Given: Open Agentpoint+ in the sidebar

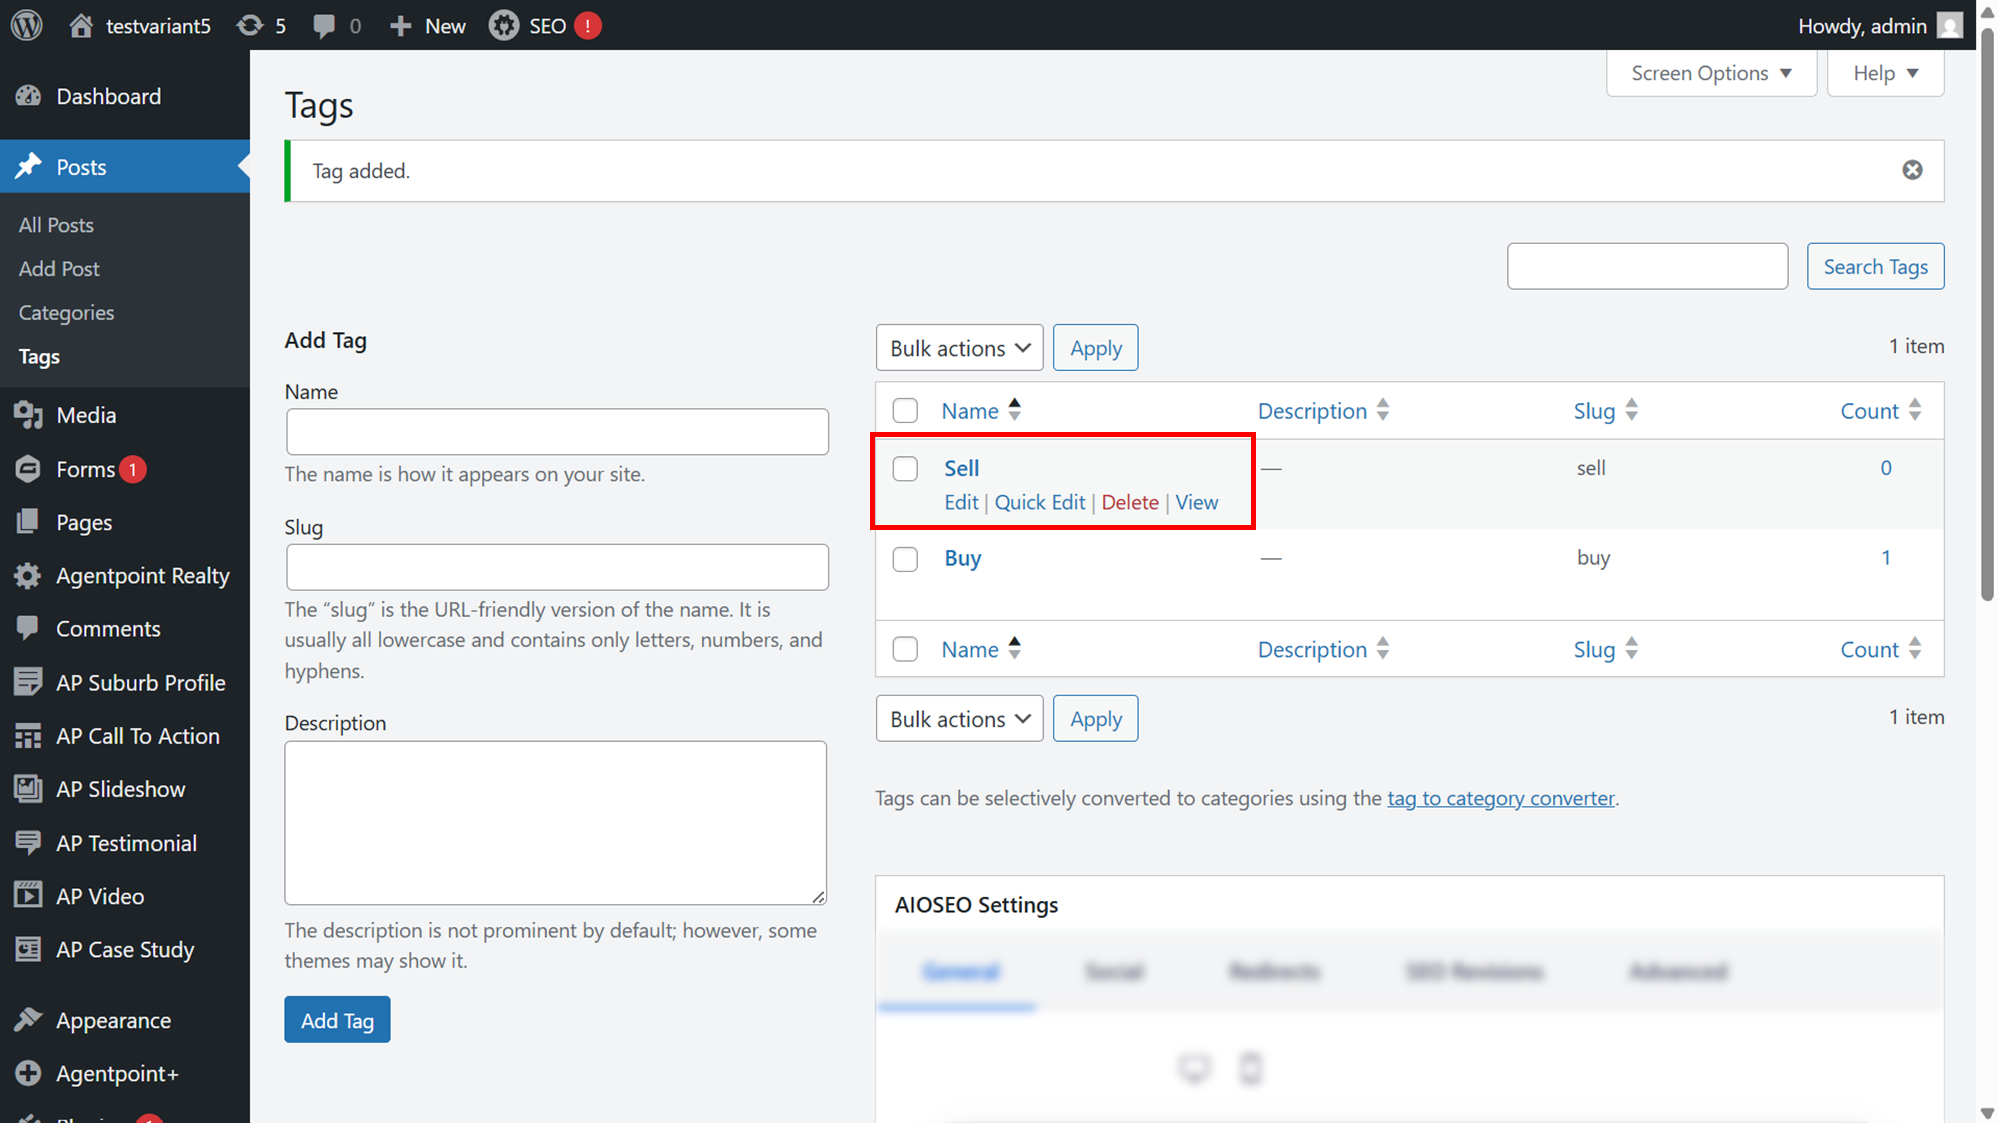Looking at the screenshot, I should click(x=125, y=1074).
